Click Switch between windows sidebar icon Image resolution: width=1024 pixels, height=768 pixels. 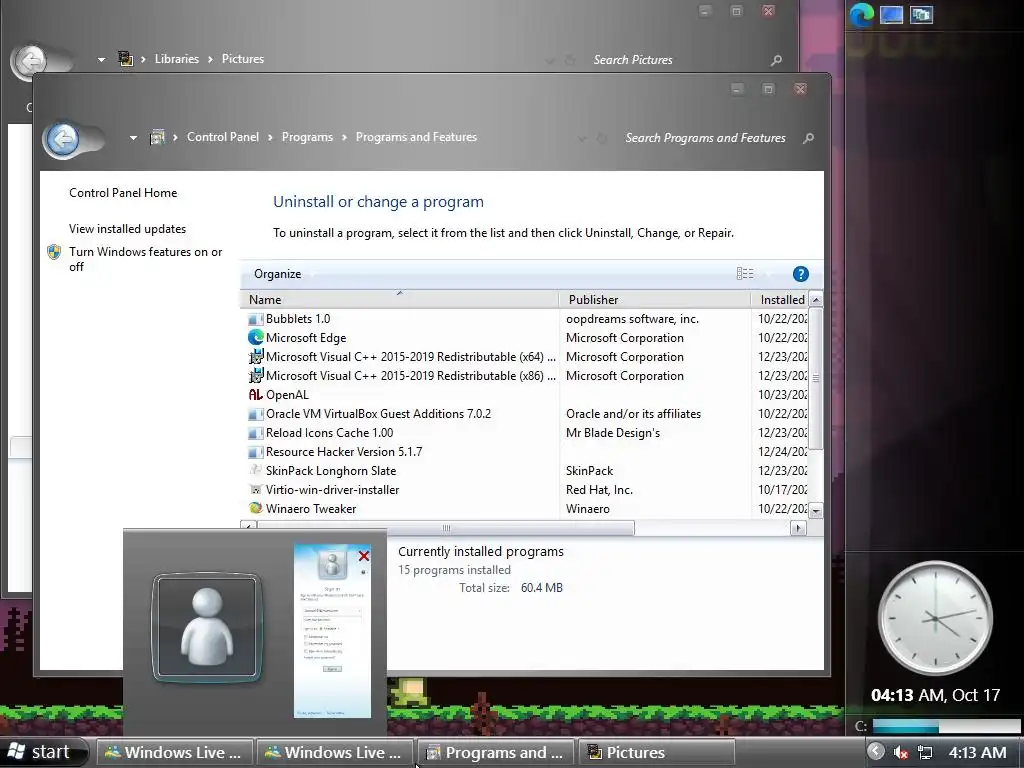point(921,14)
